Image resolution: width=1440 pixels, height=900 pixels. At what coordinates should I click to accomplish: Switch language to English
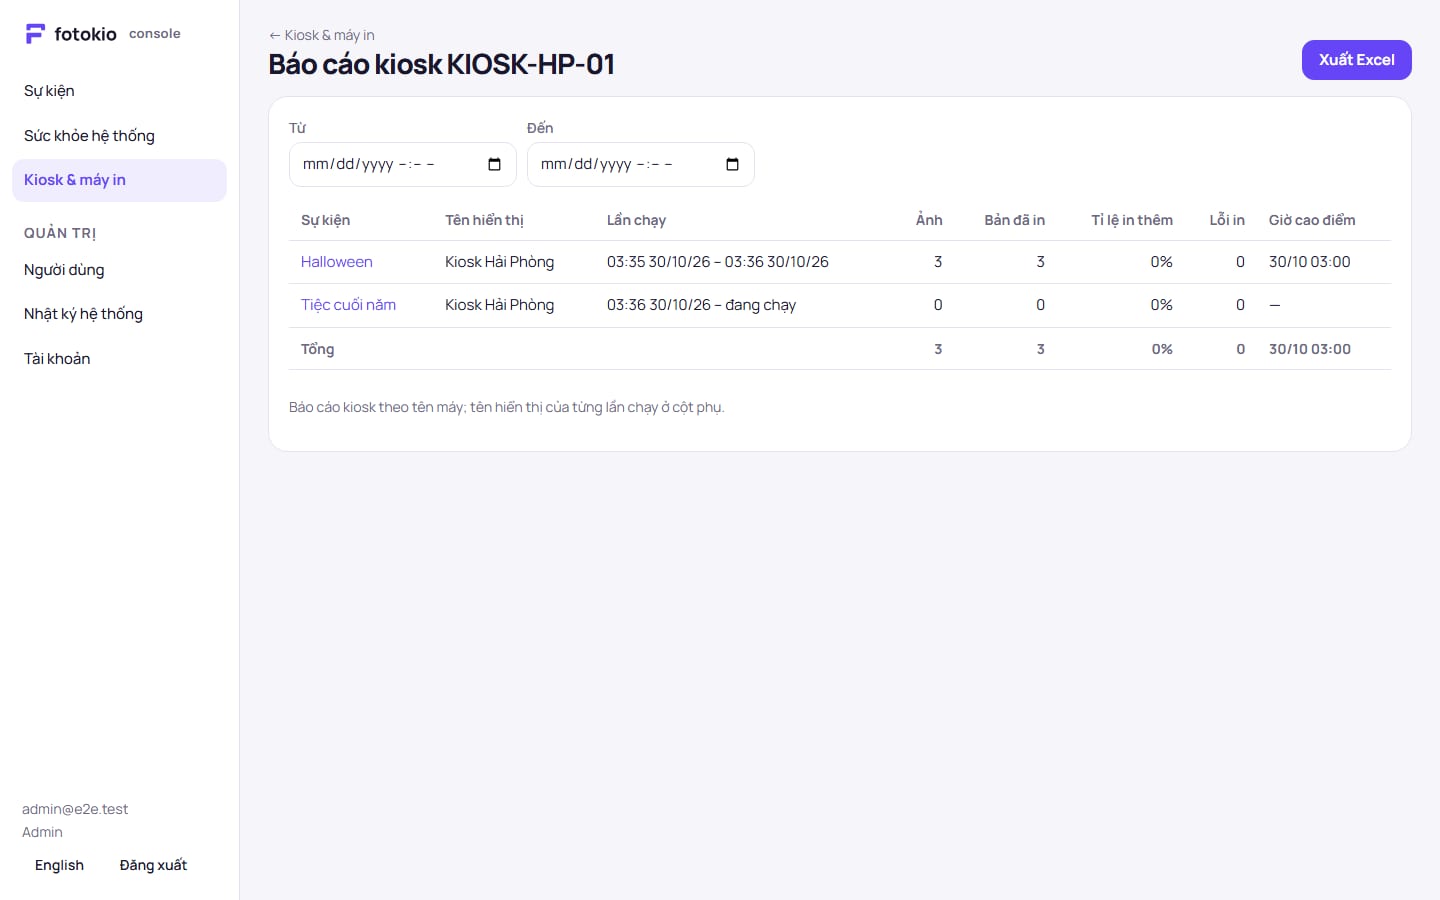coord(59,866)
